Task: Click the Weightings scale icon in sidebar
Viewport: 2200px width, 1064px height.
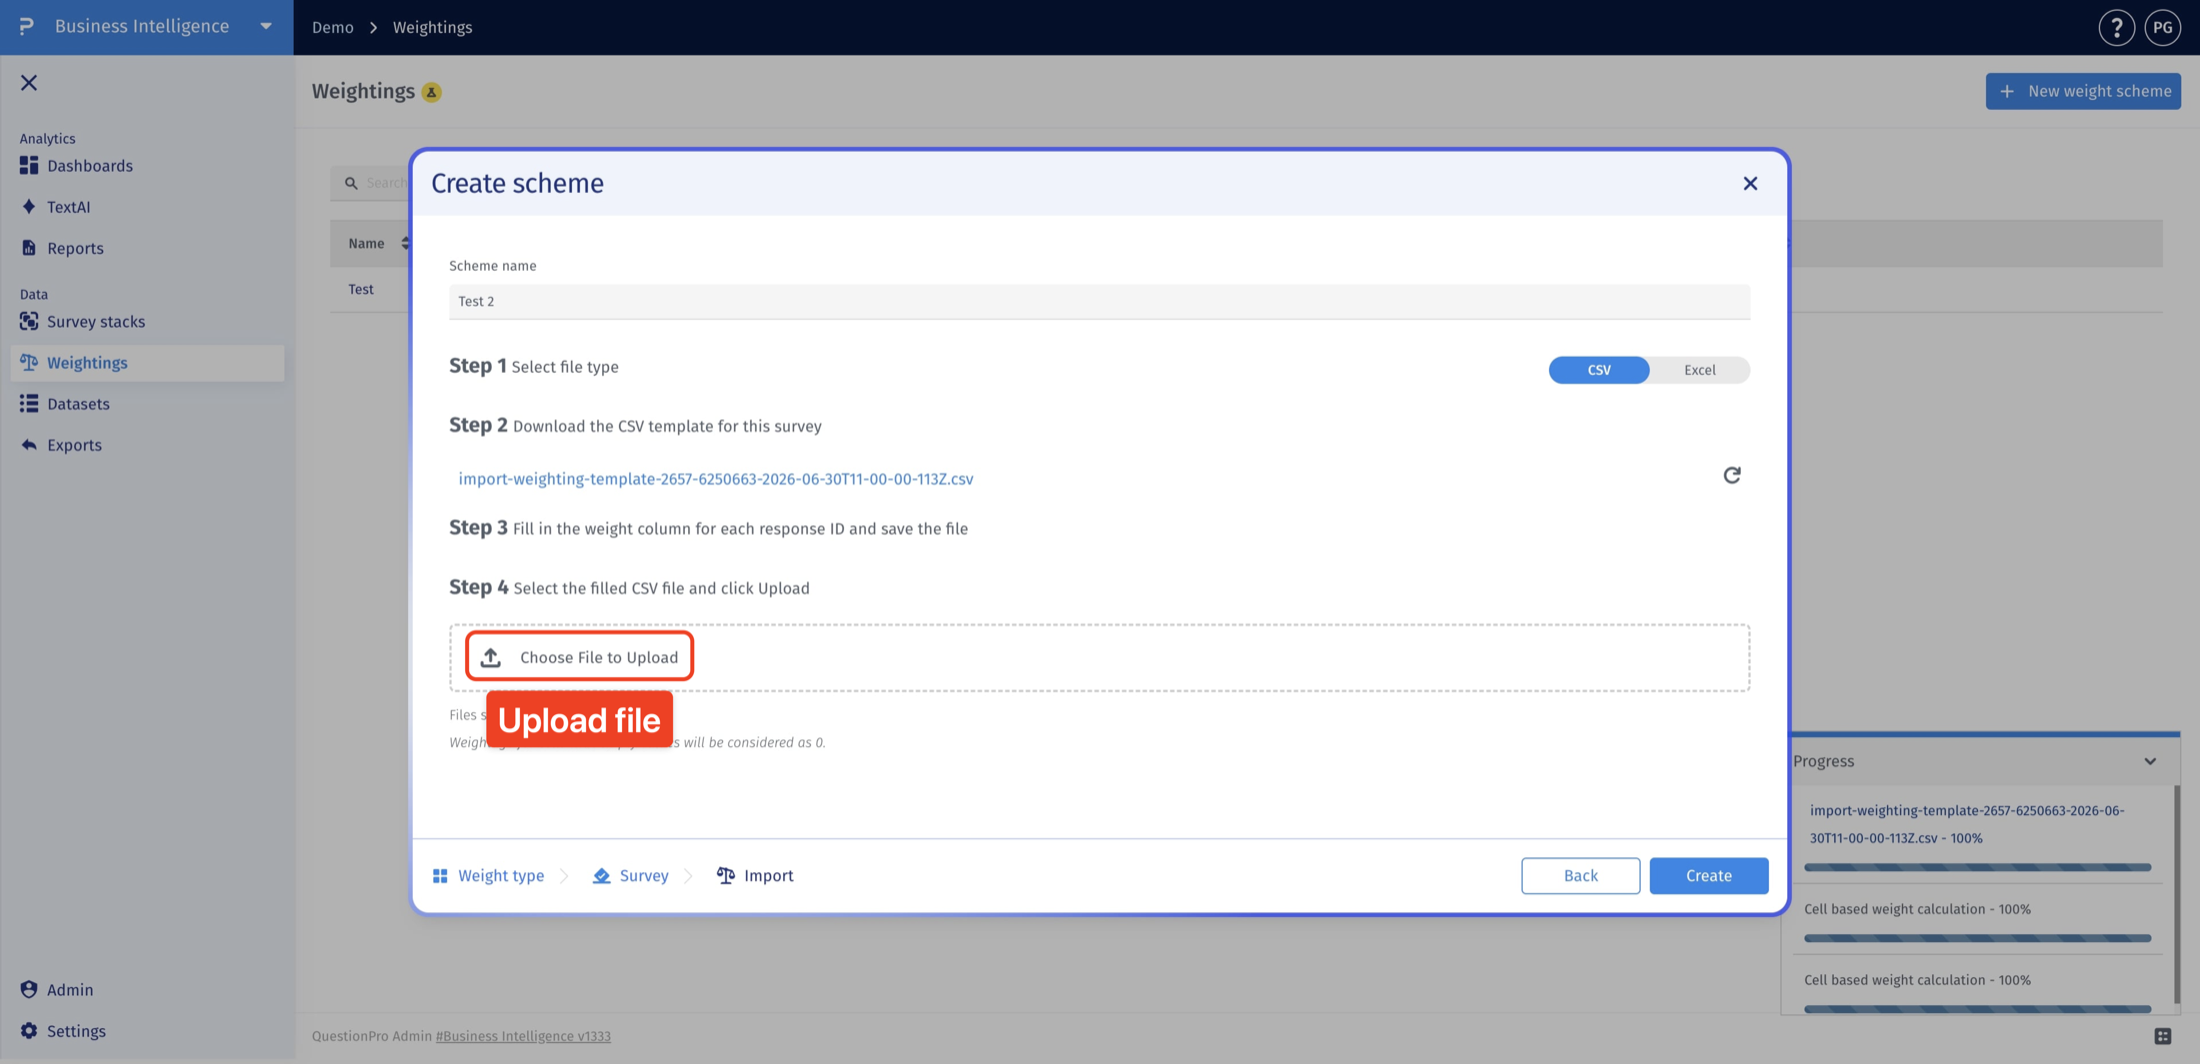Action: click(x=29, y=362)
